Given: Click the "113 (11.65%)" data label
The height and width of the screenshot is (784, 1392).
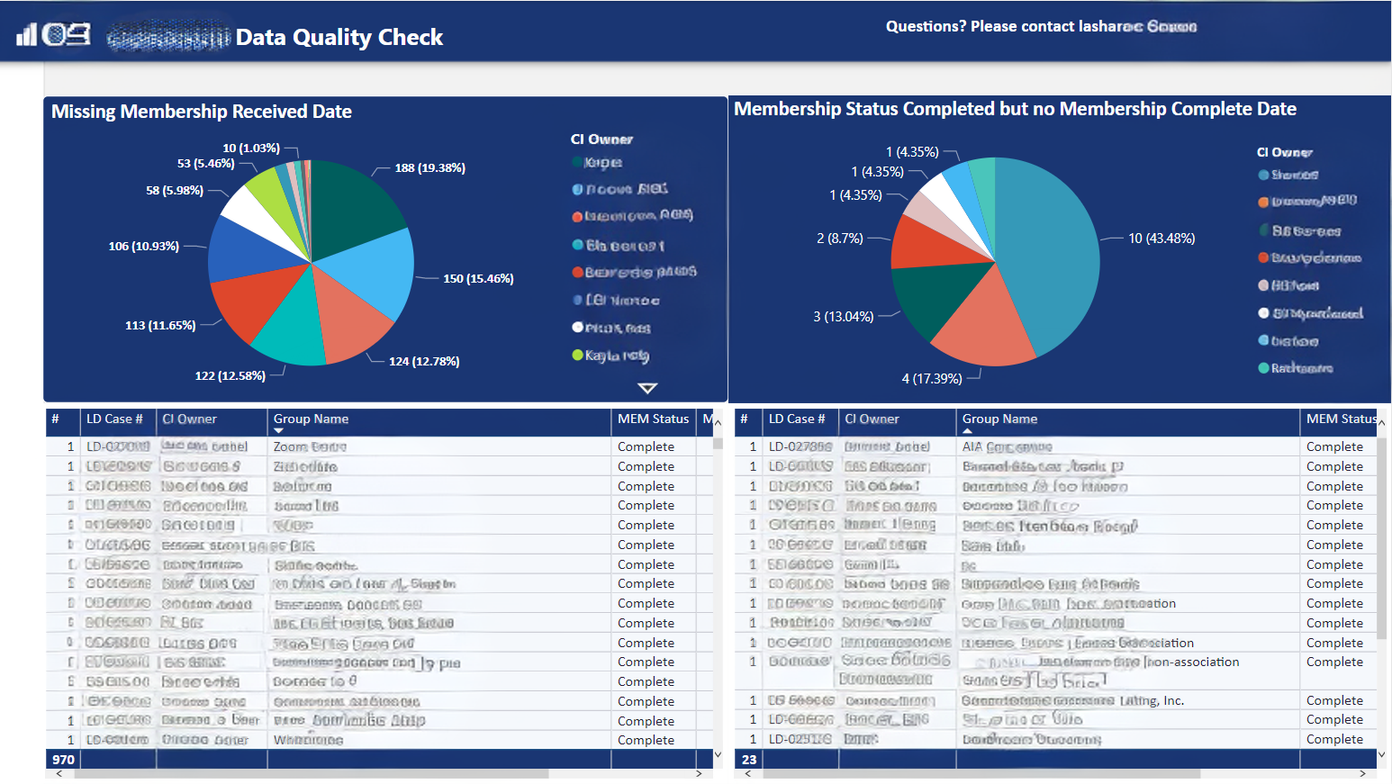Looking at the screenshot, I should pyautogui.click(x=160, y=325).
